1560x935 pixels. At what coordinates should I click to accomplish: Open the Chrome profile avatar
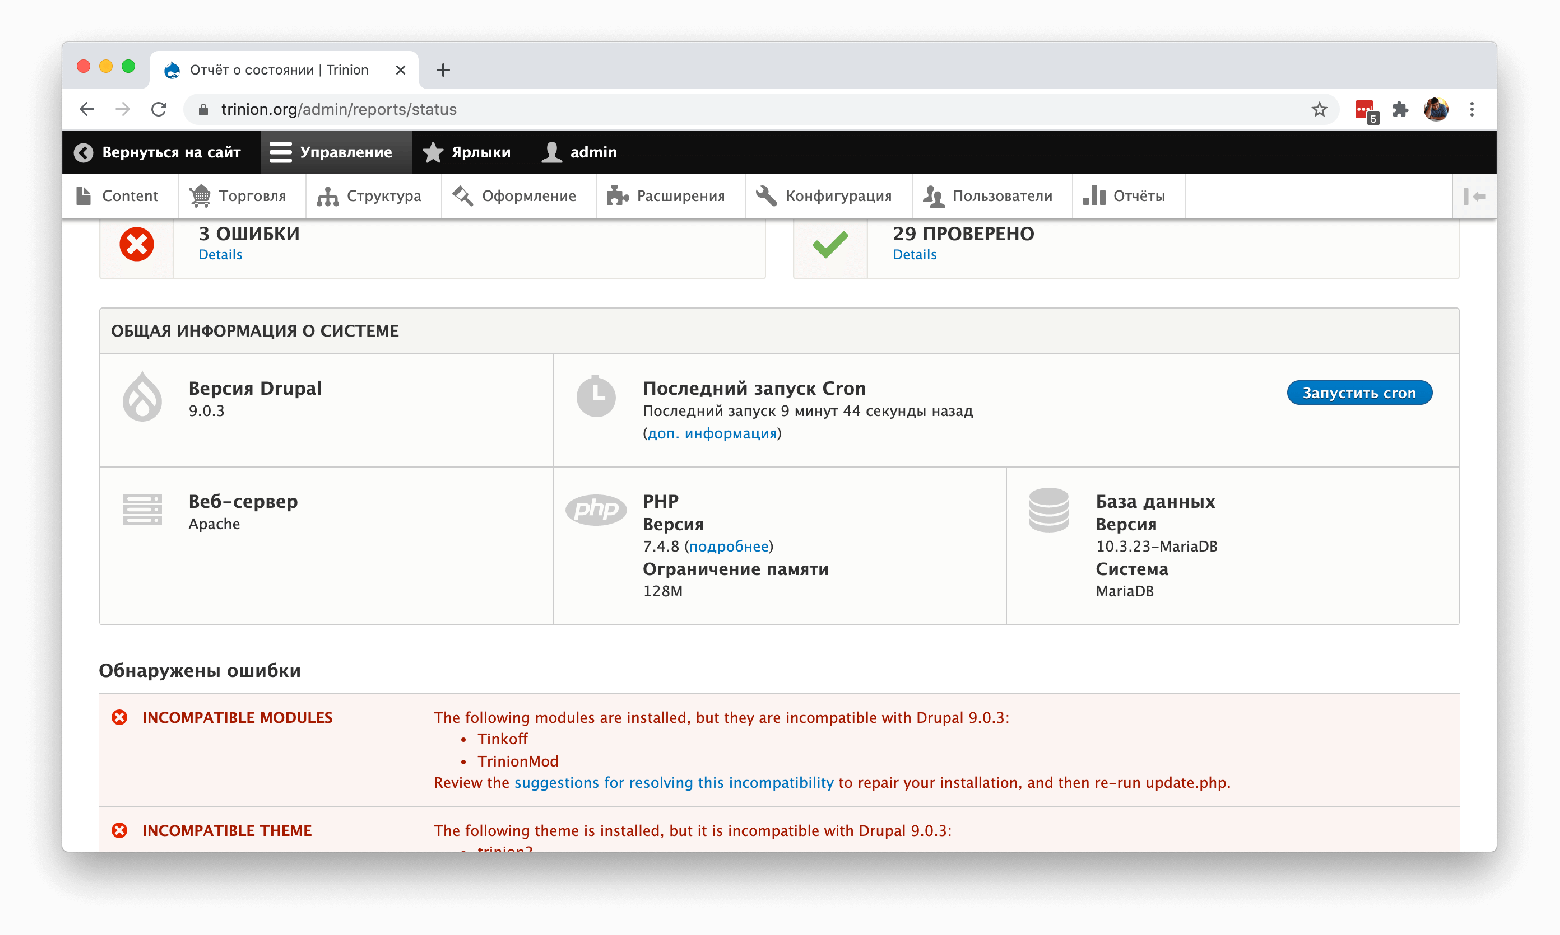click(x=1436, y=109)
